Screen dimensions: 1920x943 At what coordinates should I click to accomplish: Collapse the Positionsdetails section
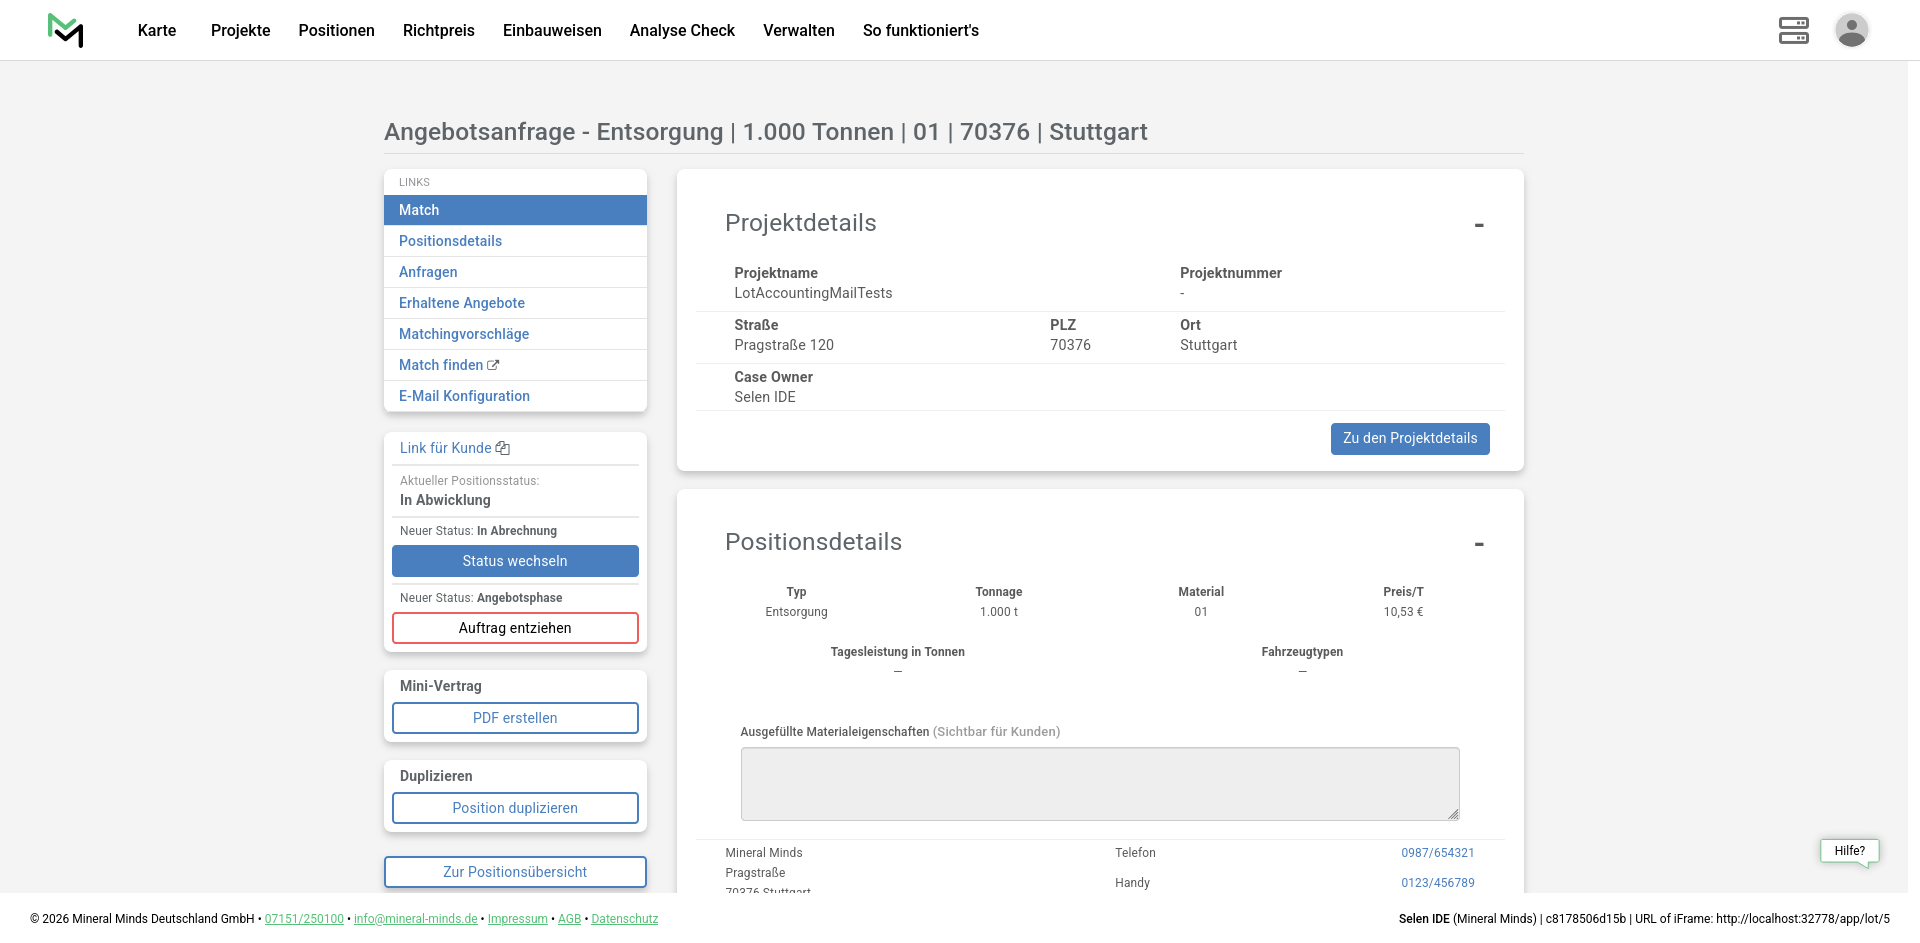[1478, 544]
